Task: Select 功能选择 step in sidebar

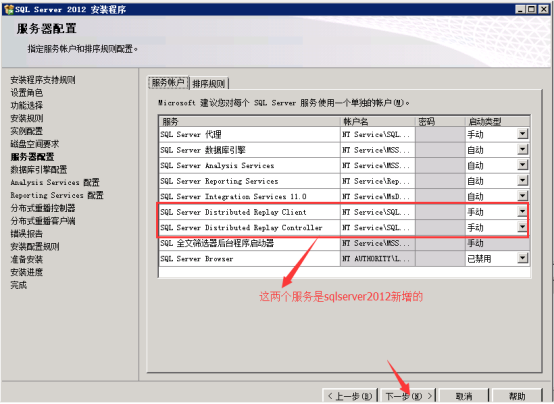Action: click(27, 105)
